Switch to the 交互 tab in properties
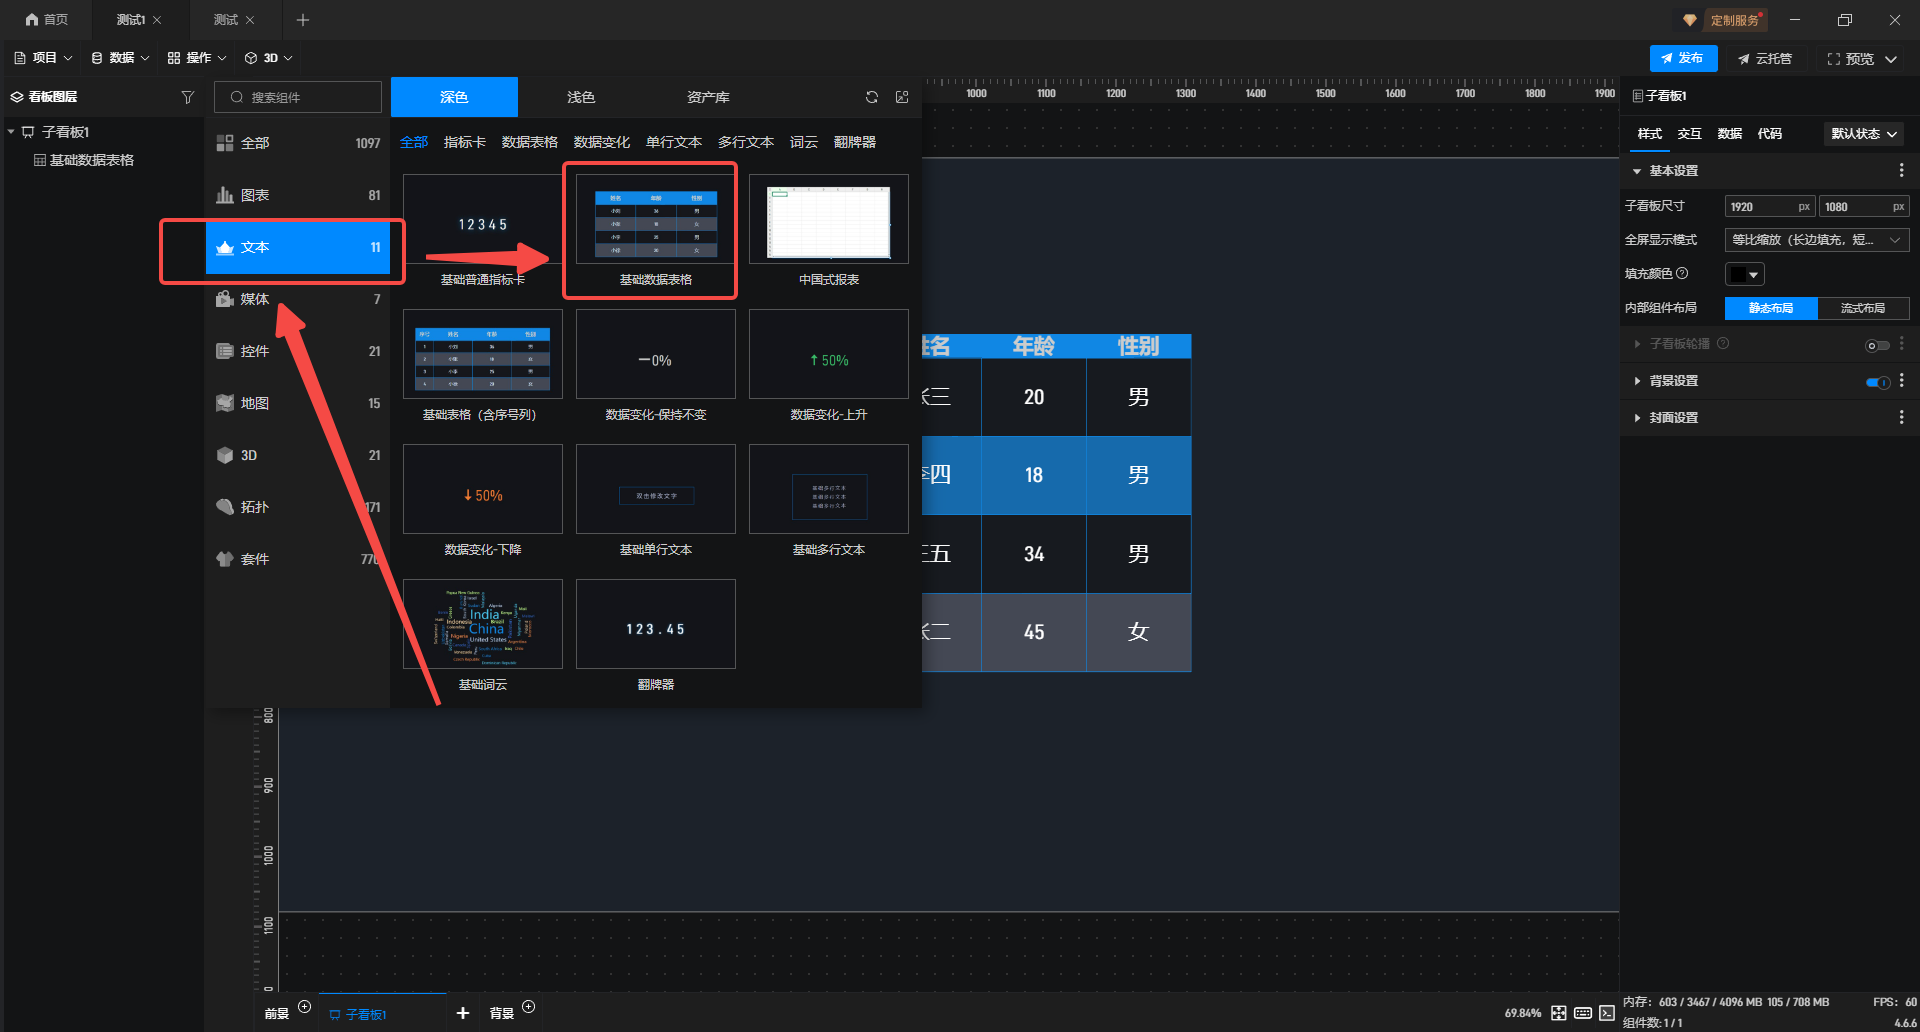Screen dimensions: 1920x1032 point(1689,134)
